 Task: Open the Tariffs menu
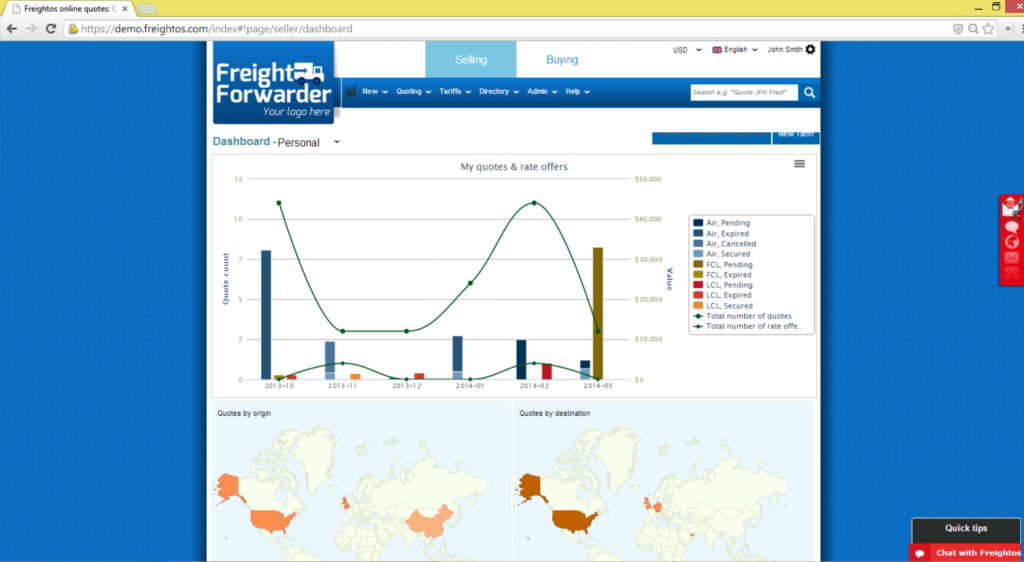454,91
